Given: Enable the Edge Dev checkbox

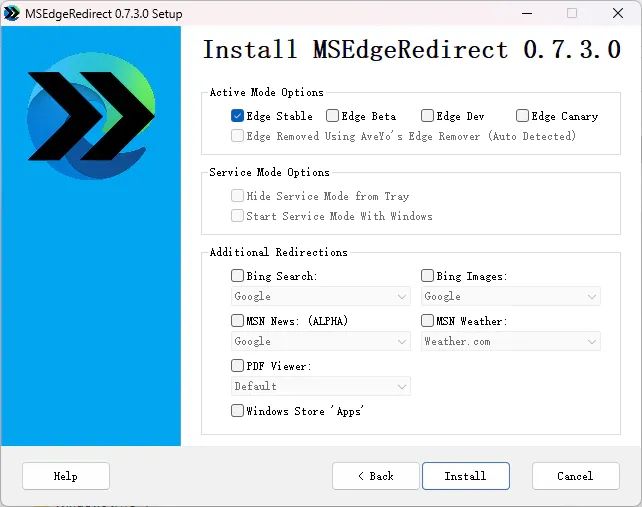Looking at the screenshot, I should pyautogui.click(x=427, y=116).
